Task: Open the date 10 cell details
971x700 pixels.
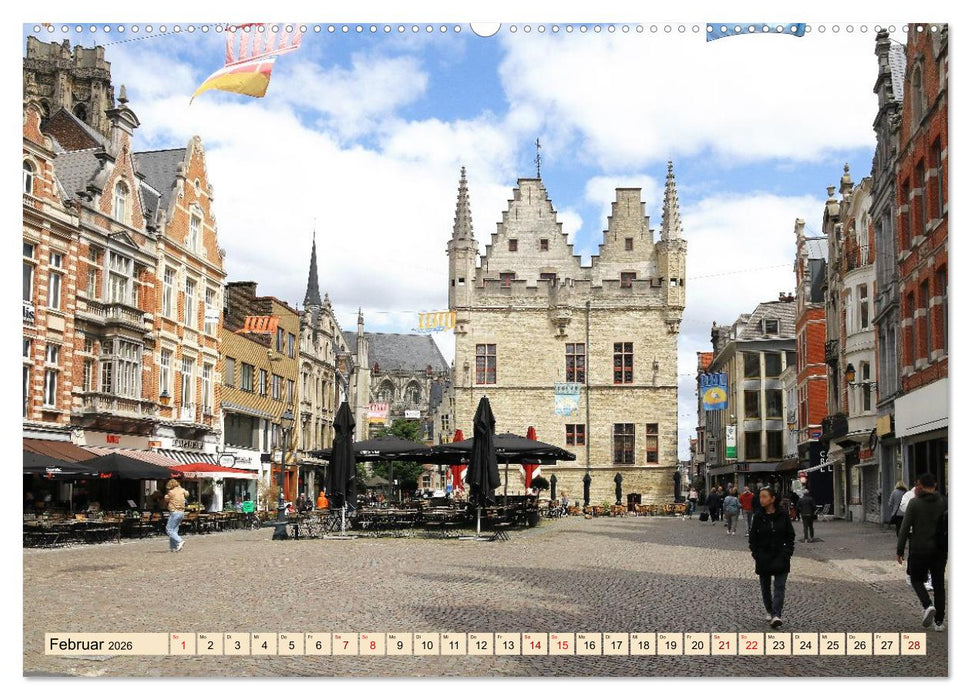Action: click(427, 647)
